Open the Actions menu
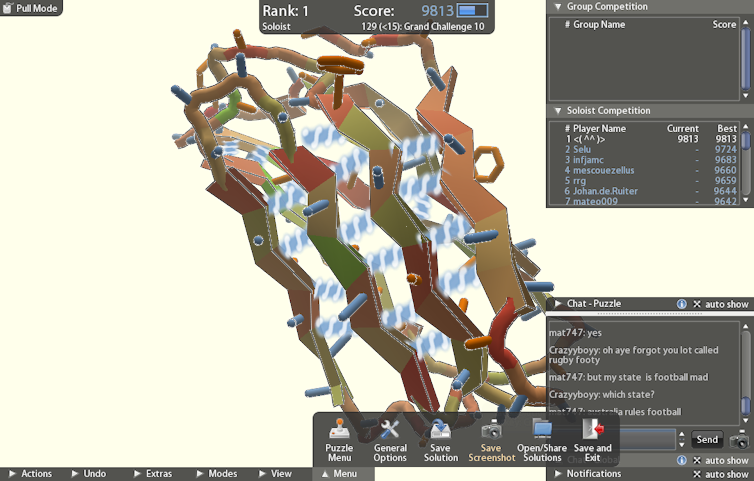This screenshot has width=754, height=481. pyautogui.click(x=30, y=474)
